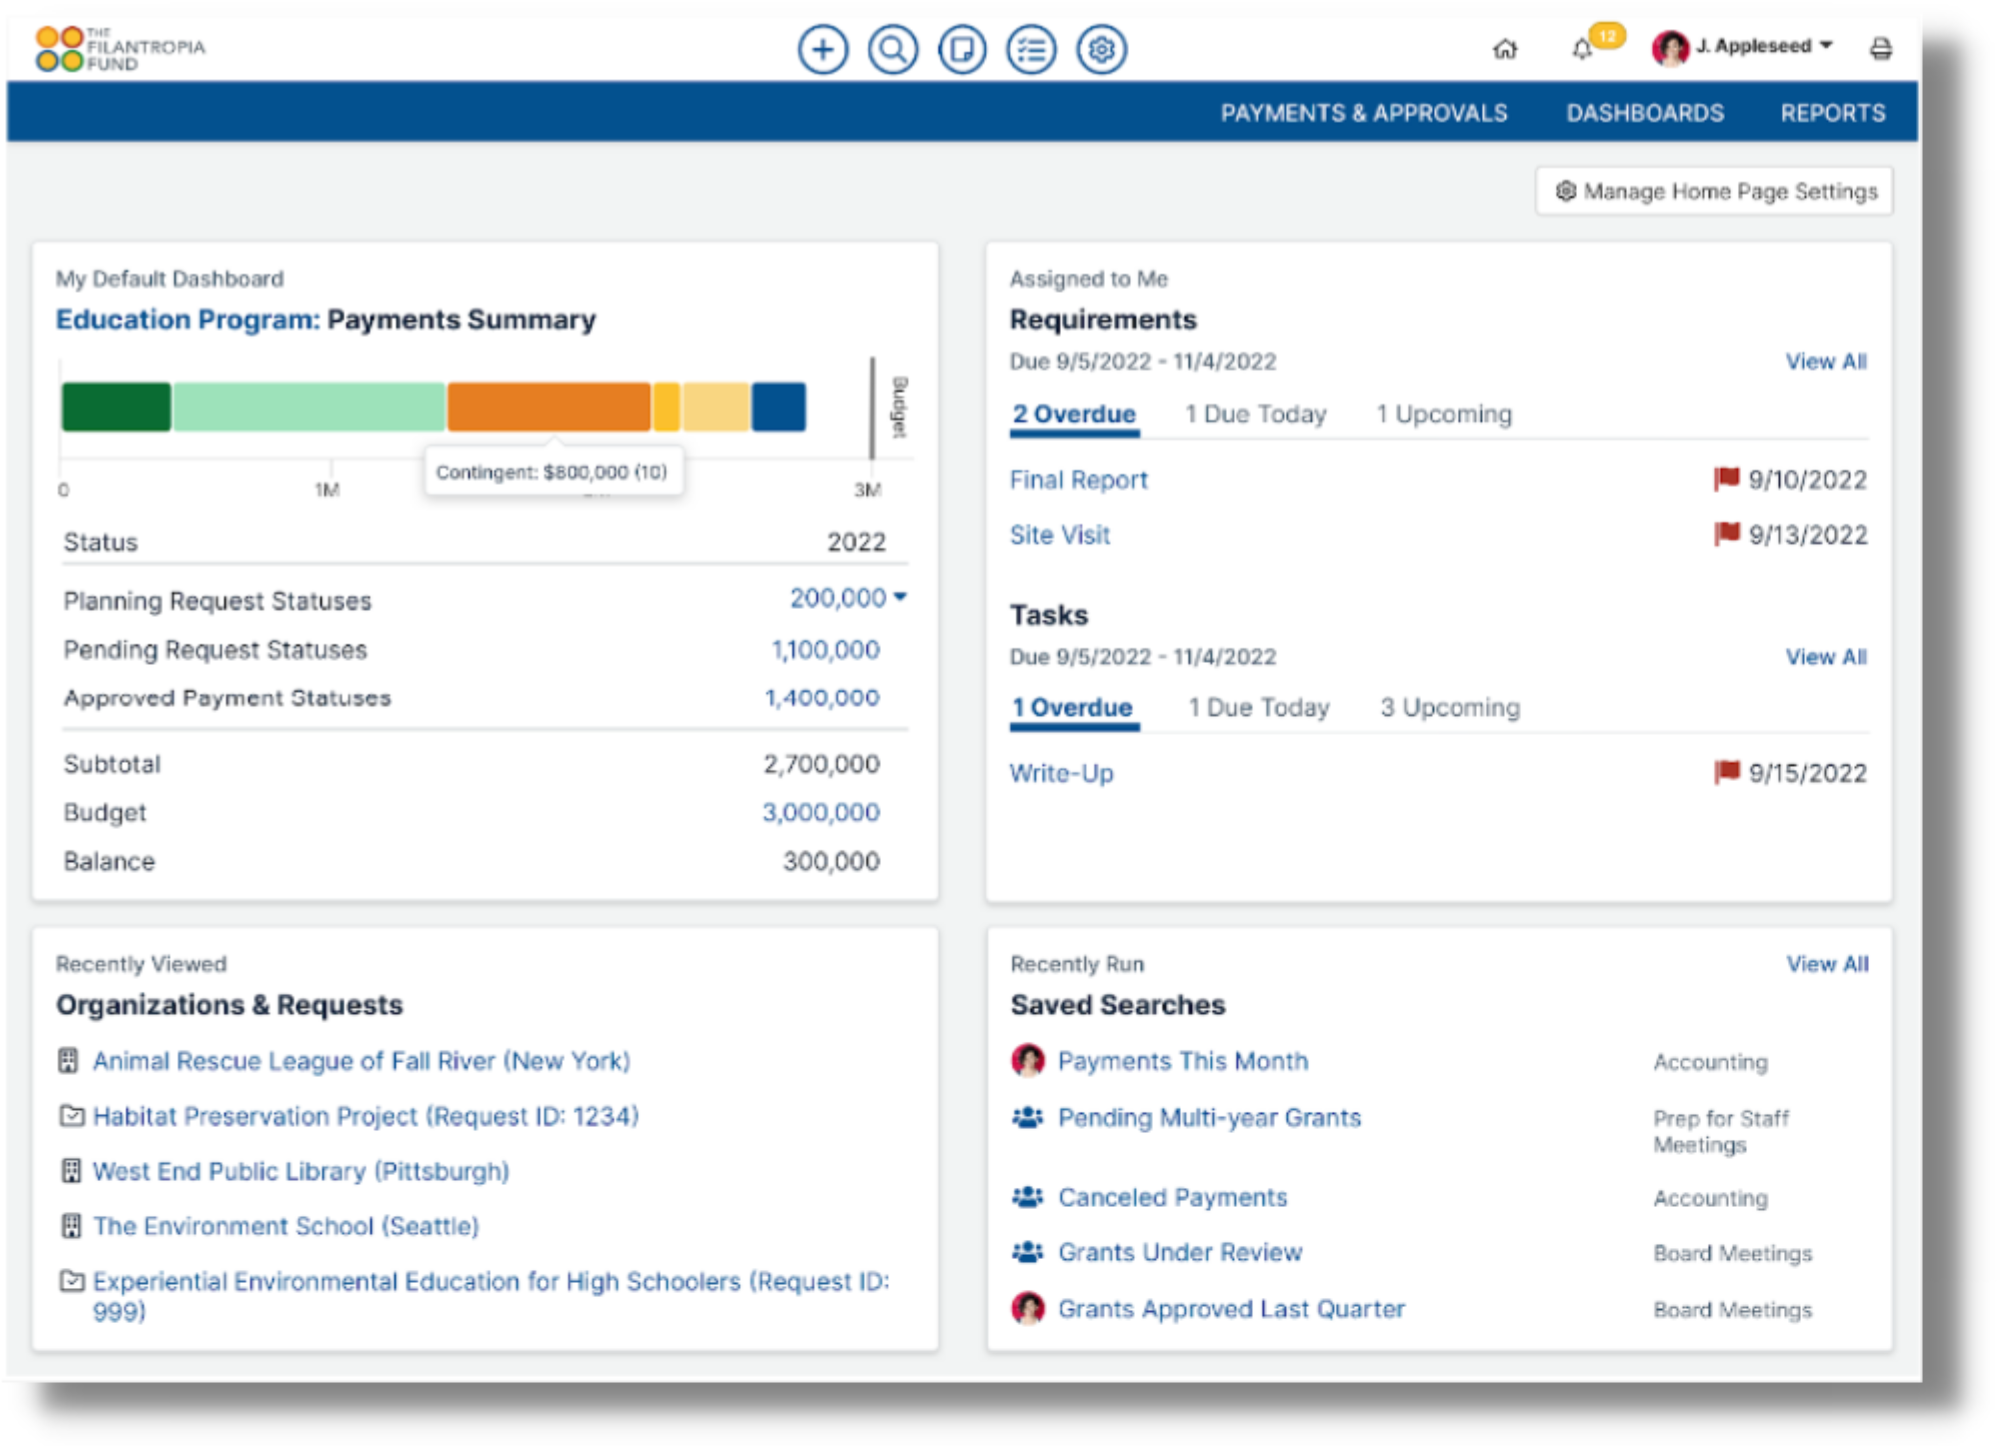Open Payments This Month saved search
2000x1446 pixels.
pos(1182,1061)
